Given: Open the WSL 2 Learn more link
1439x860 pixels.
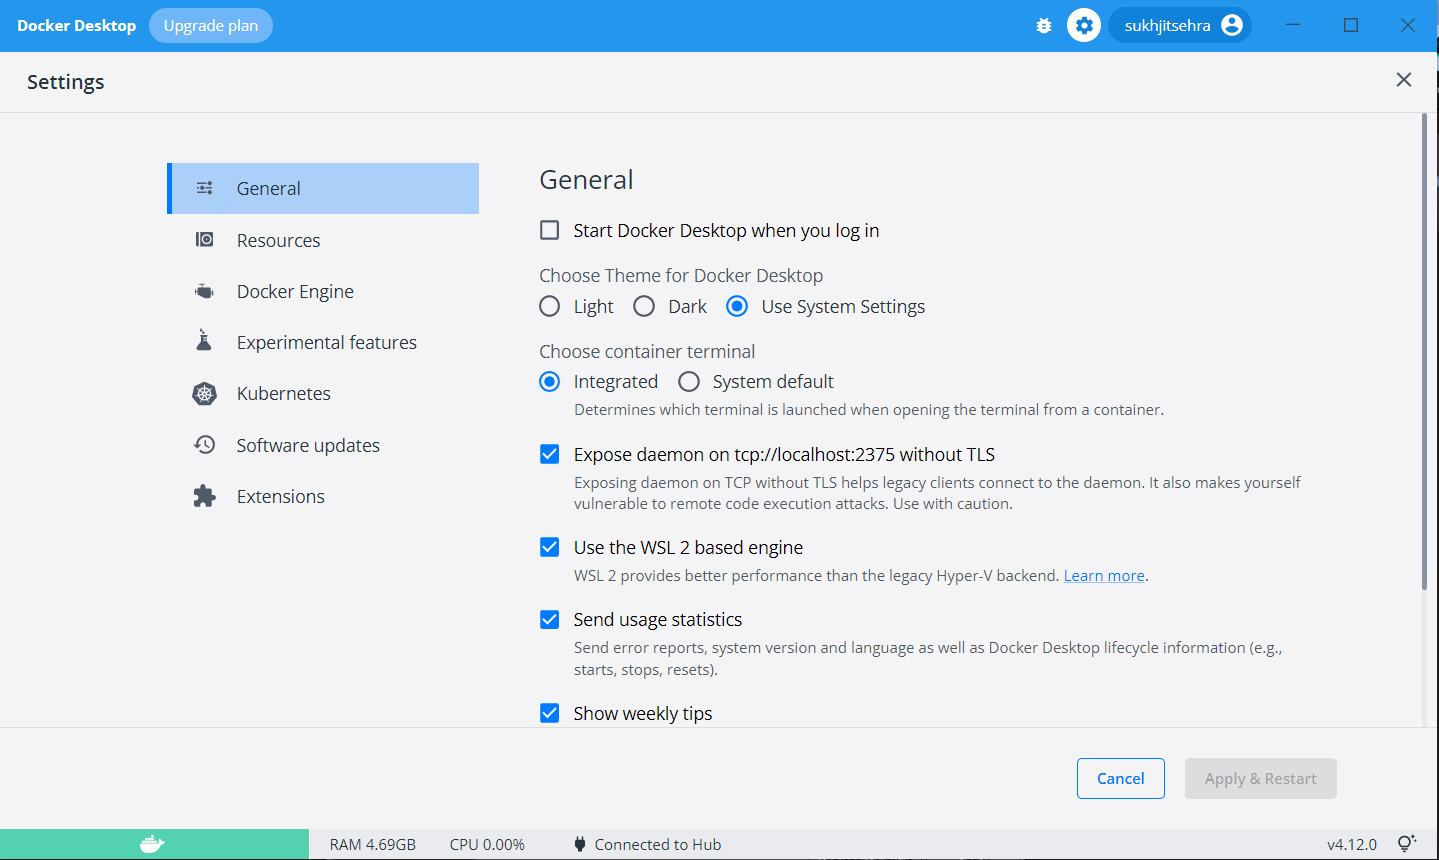Looking at the screenshot, I should 1103,575.
